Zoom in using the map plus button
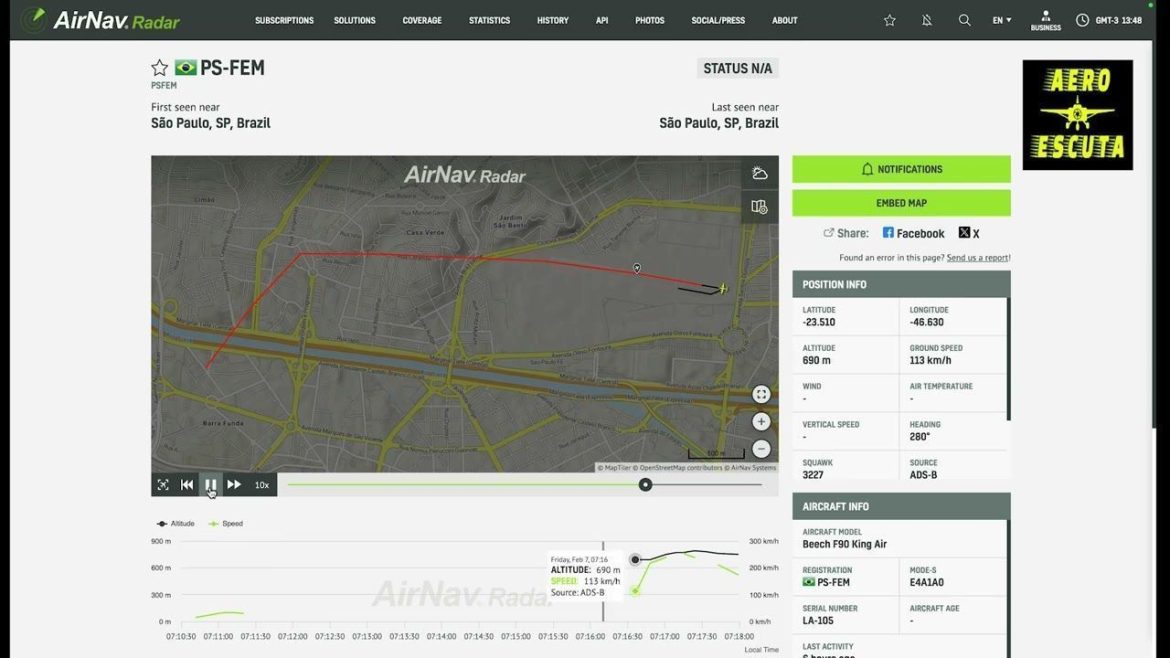 point(761,421)
